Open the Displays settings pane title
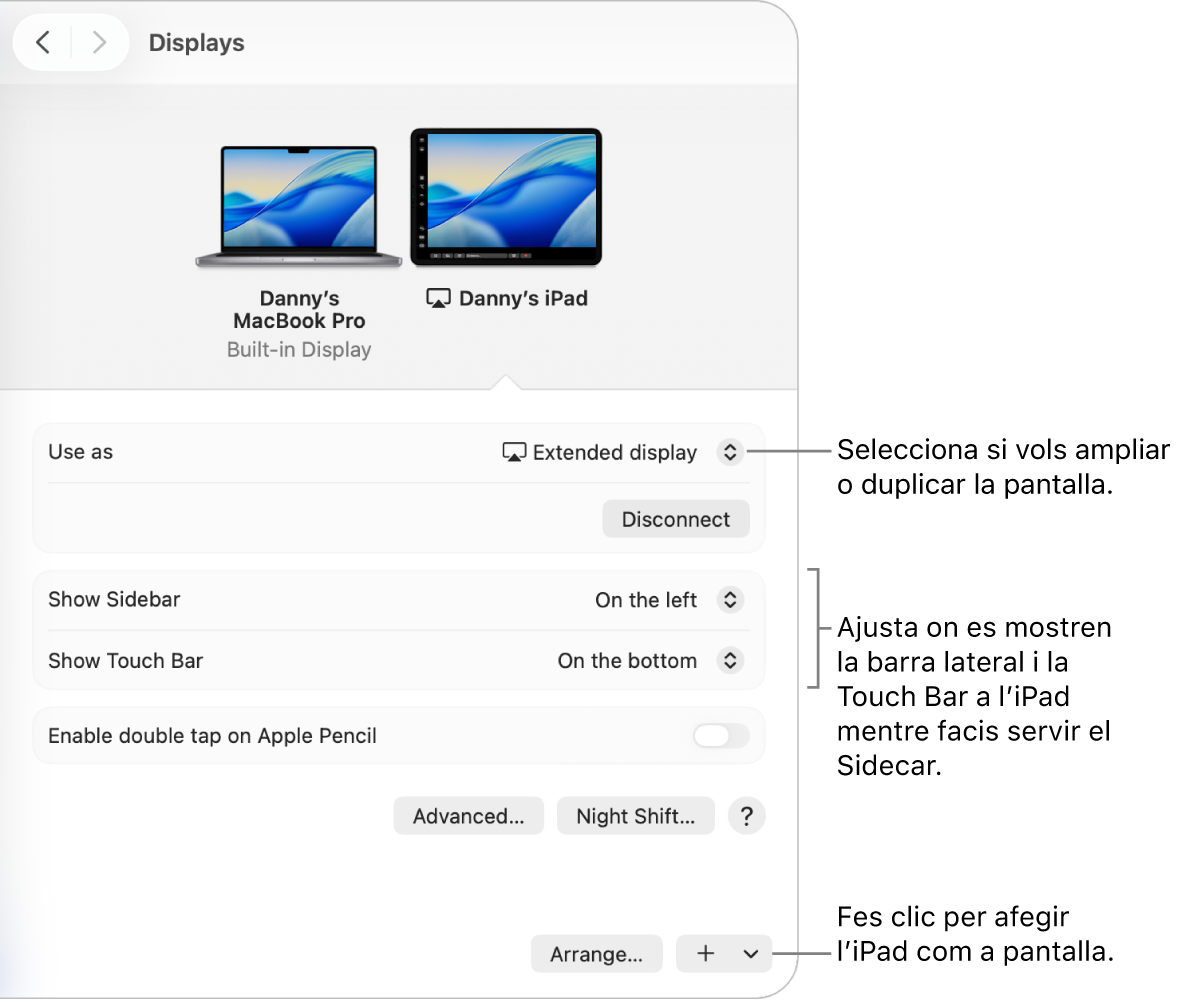1181x1000 pixels. coord(196,42)
